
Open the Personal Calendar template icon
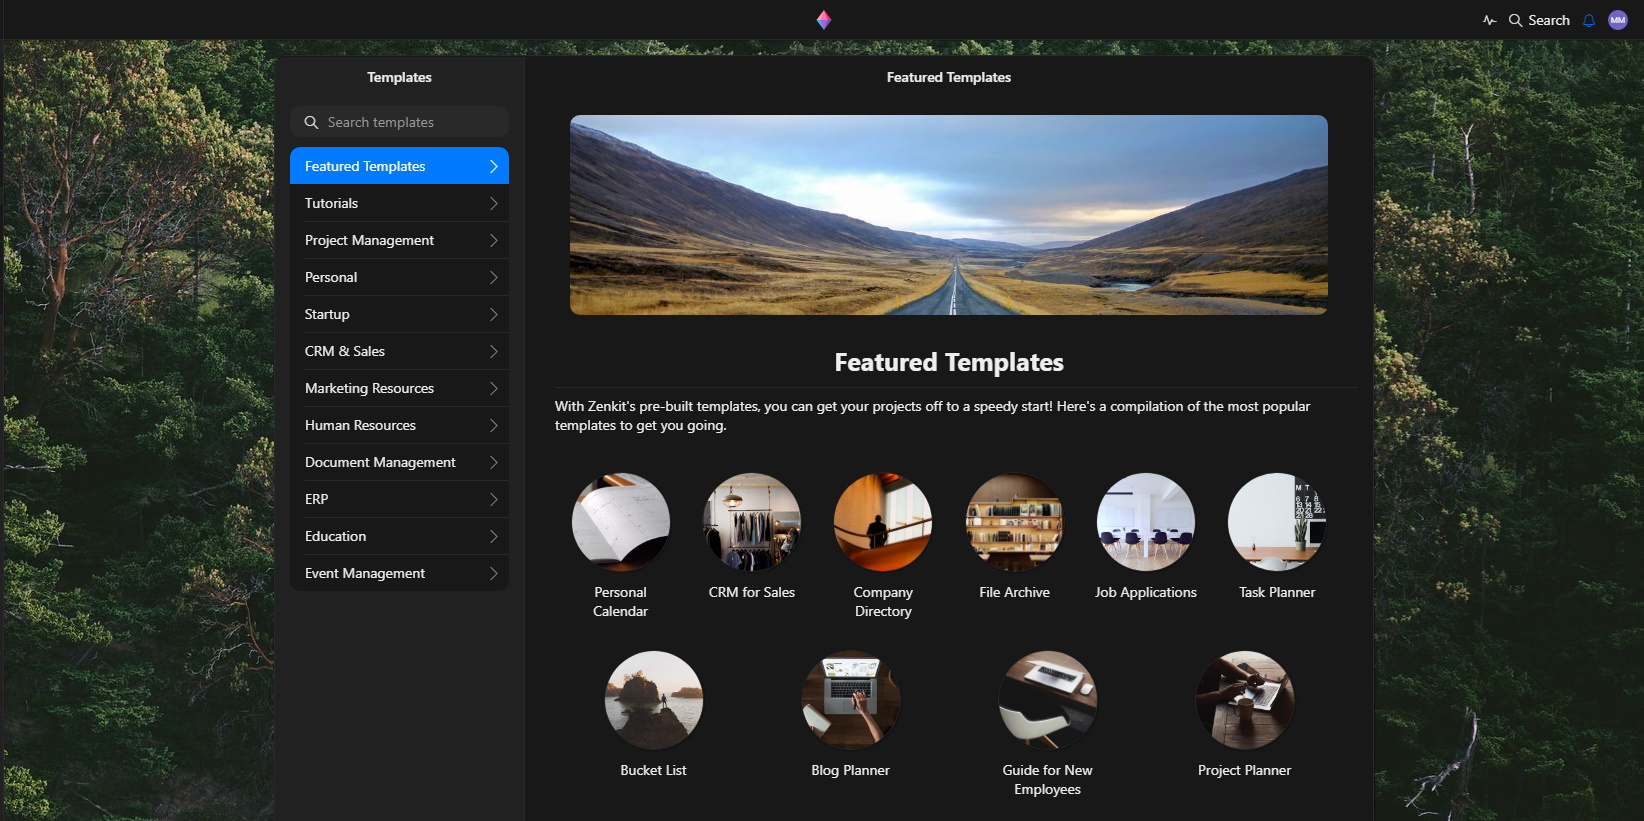click(620, 522)
